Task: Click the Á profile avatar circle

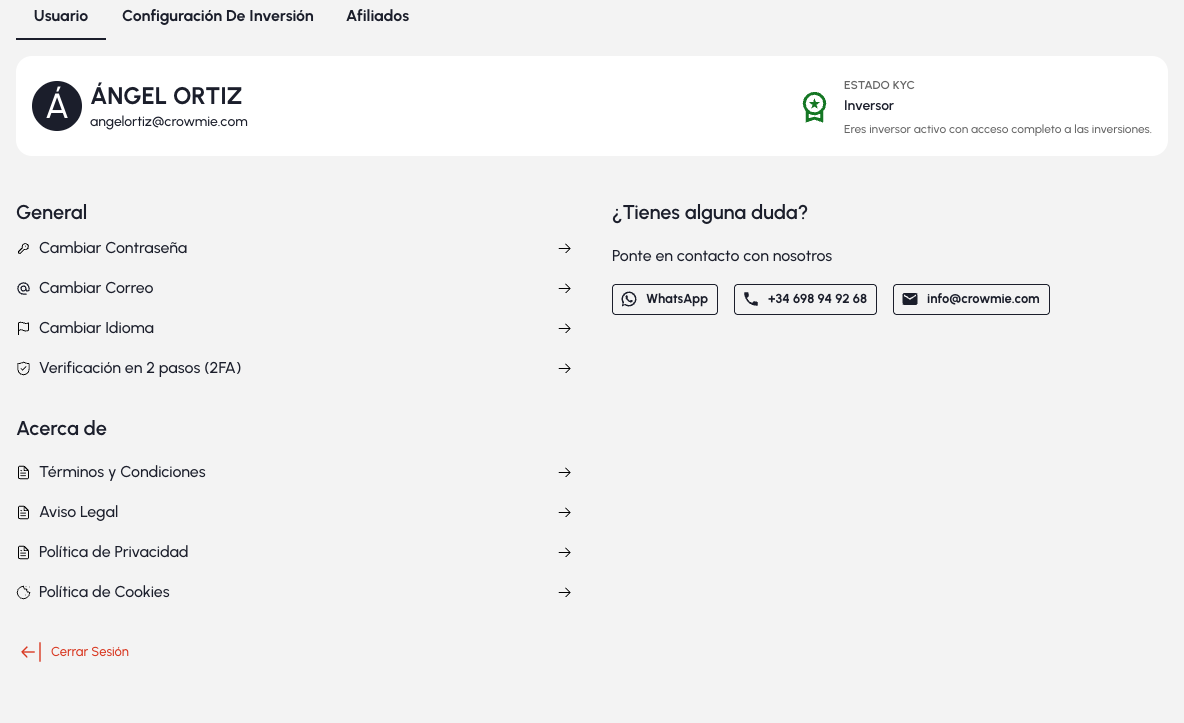Action: [x=57, y=106]
